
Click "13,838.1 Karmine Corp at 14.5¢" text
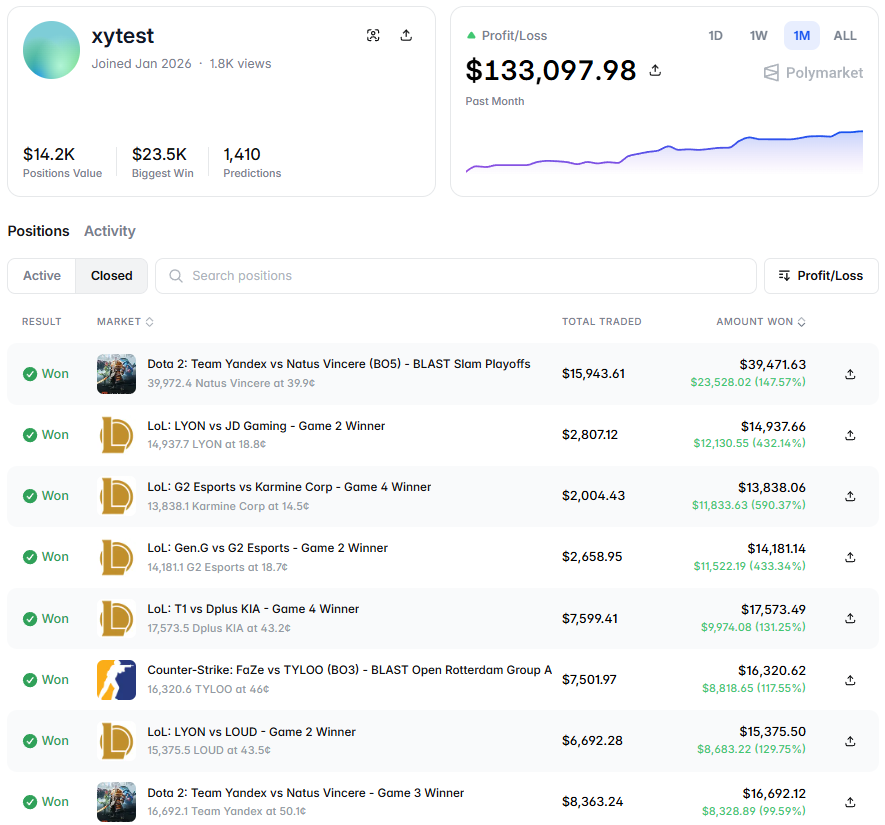click(x=228, y=506)
